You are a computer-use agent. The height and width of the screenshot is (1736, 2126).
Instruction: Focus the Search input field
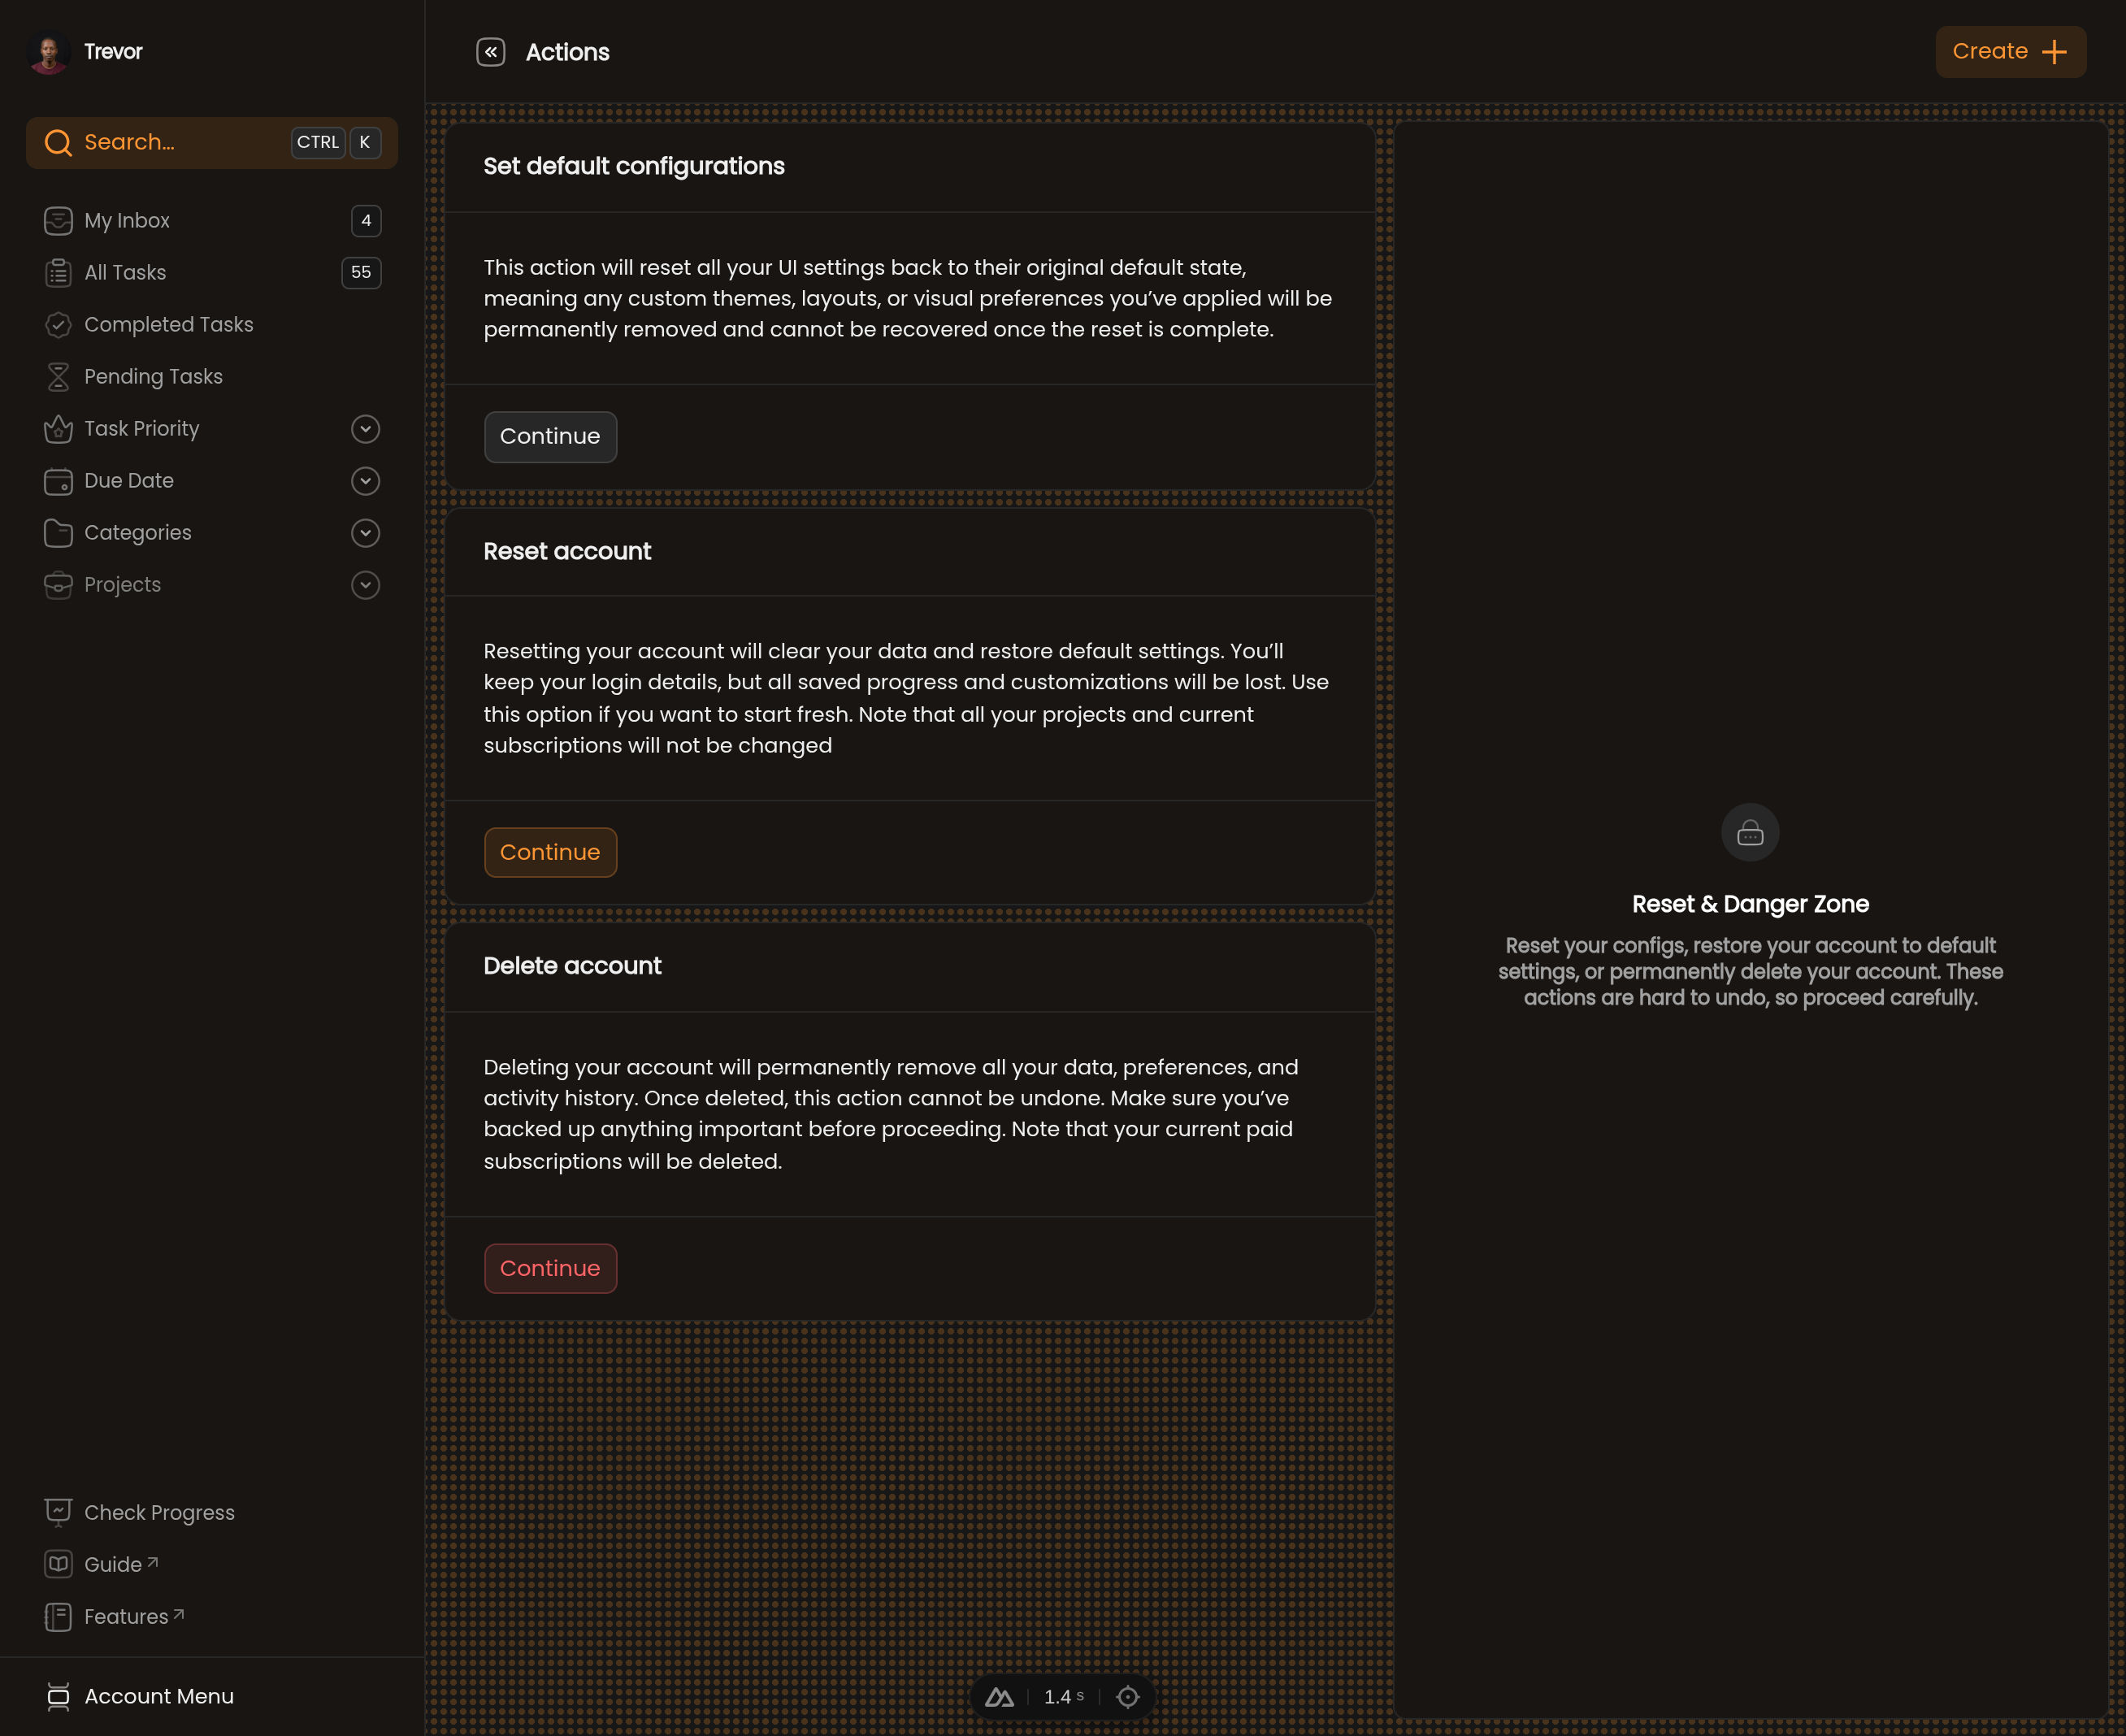tap(212, 143)
